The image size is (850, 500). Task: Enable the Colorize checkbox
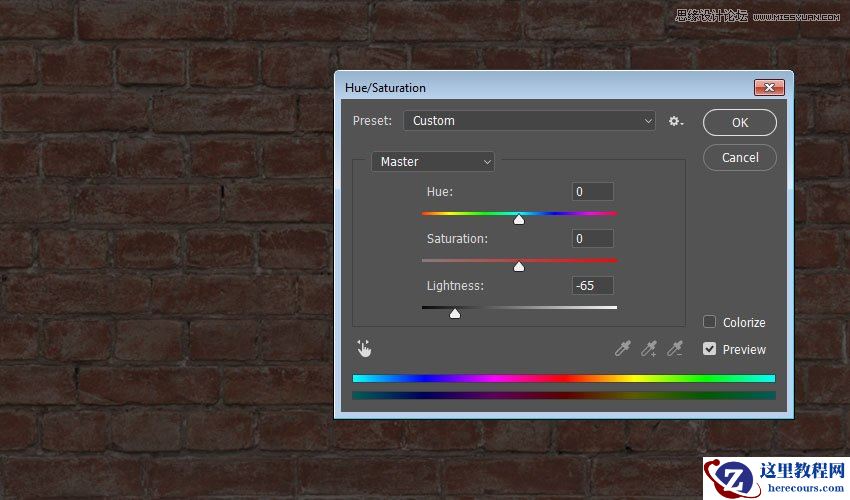click(709, 322)
